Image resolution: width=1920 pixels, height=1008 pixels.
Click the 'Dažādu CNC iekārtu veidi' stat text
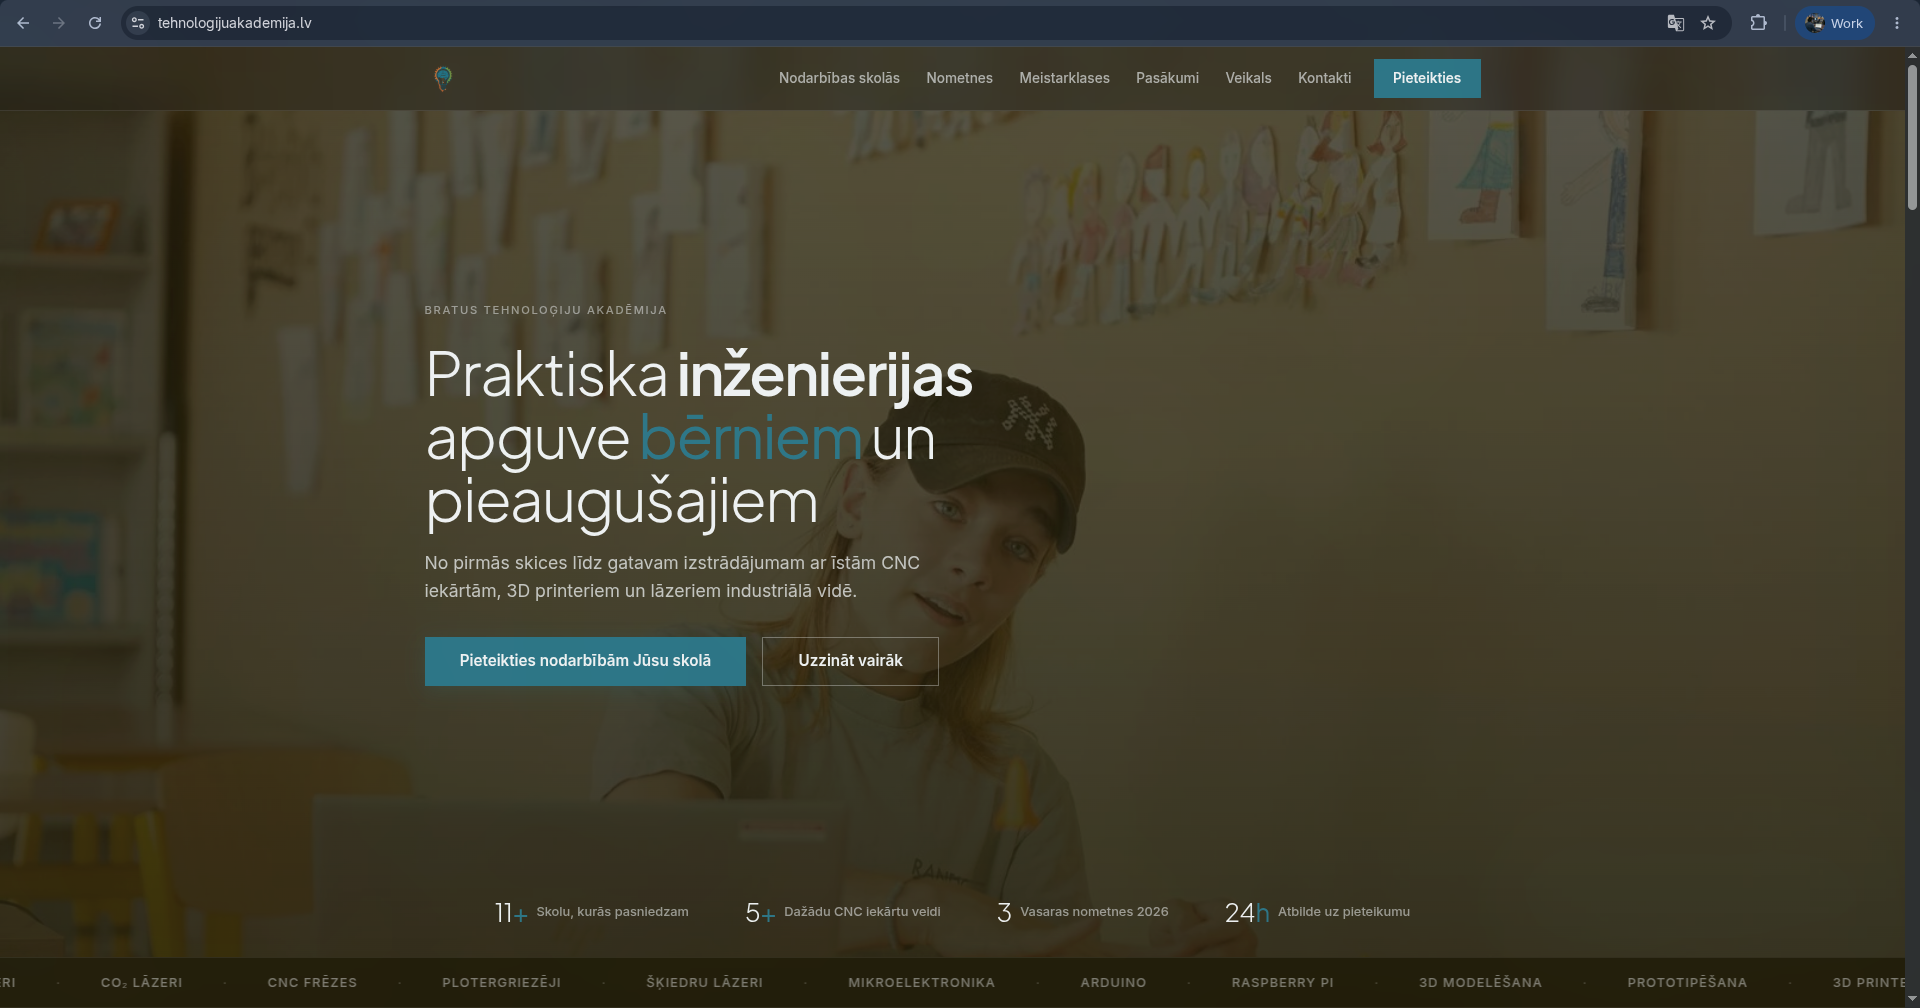[x=862, y=912]
